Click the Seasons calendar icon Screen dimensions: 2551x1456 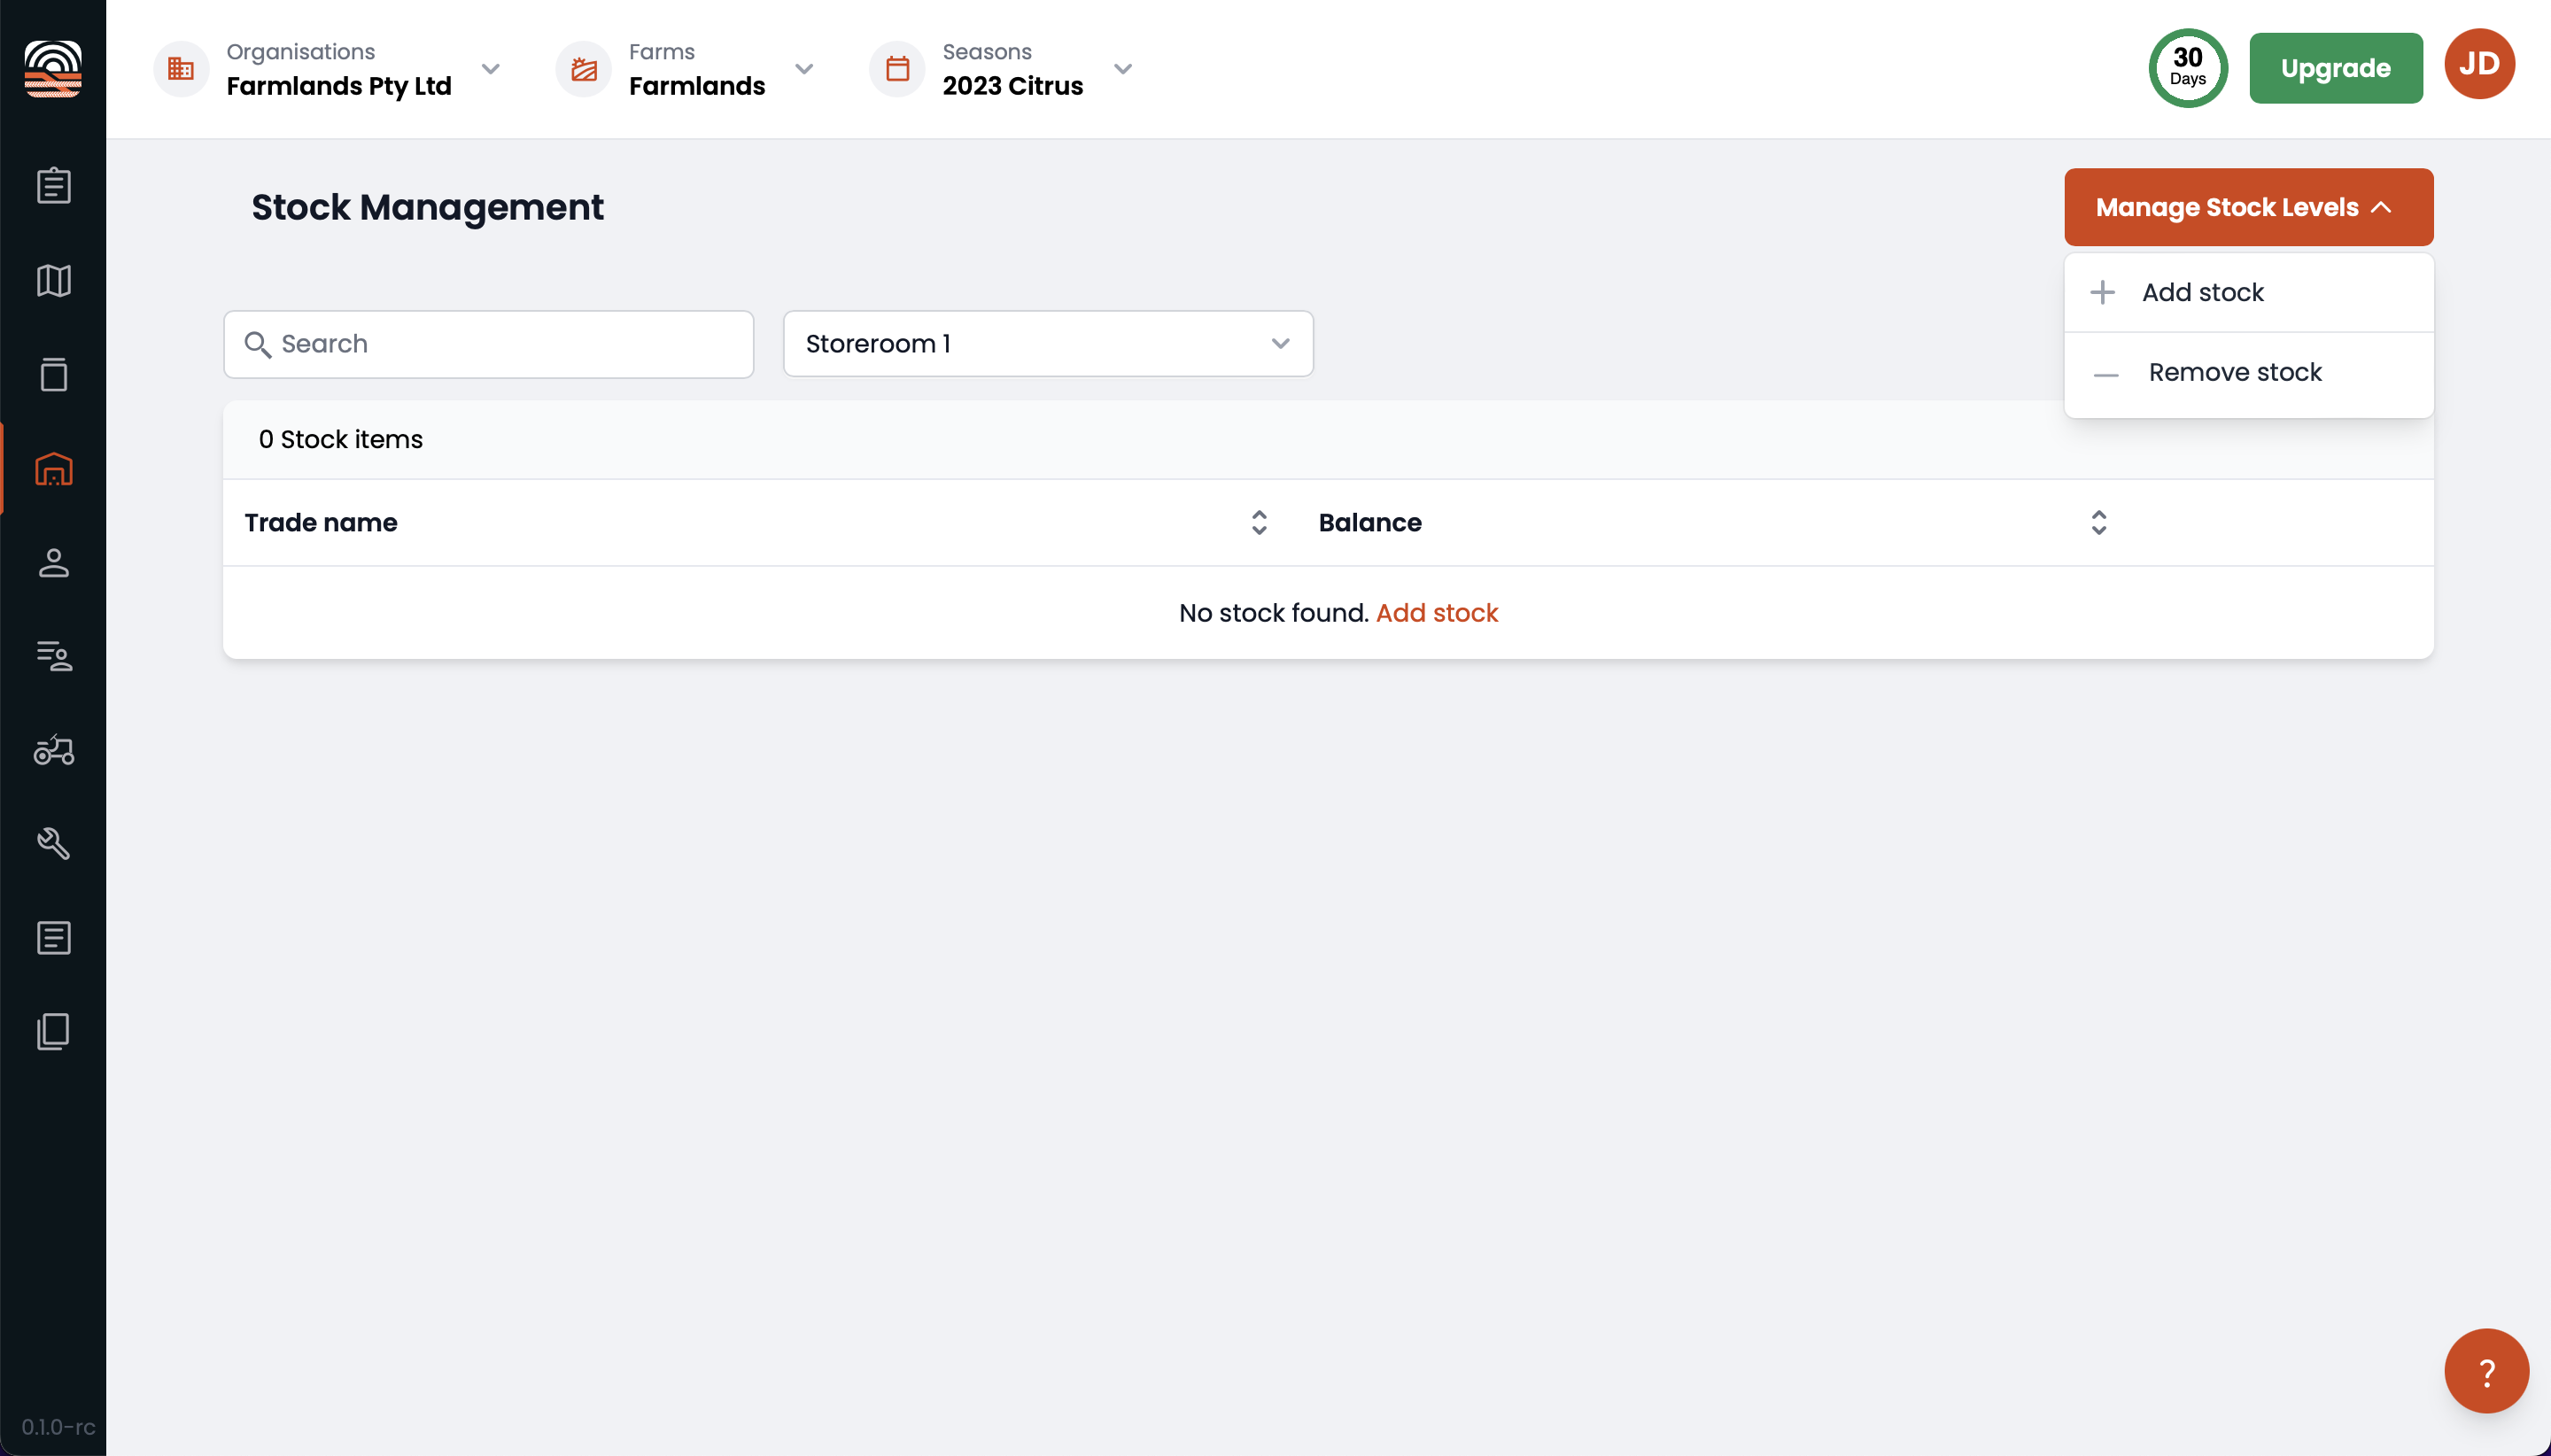898,69
